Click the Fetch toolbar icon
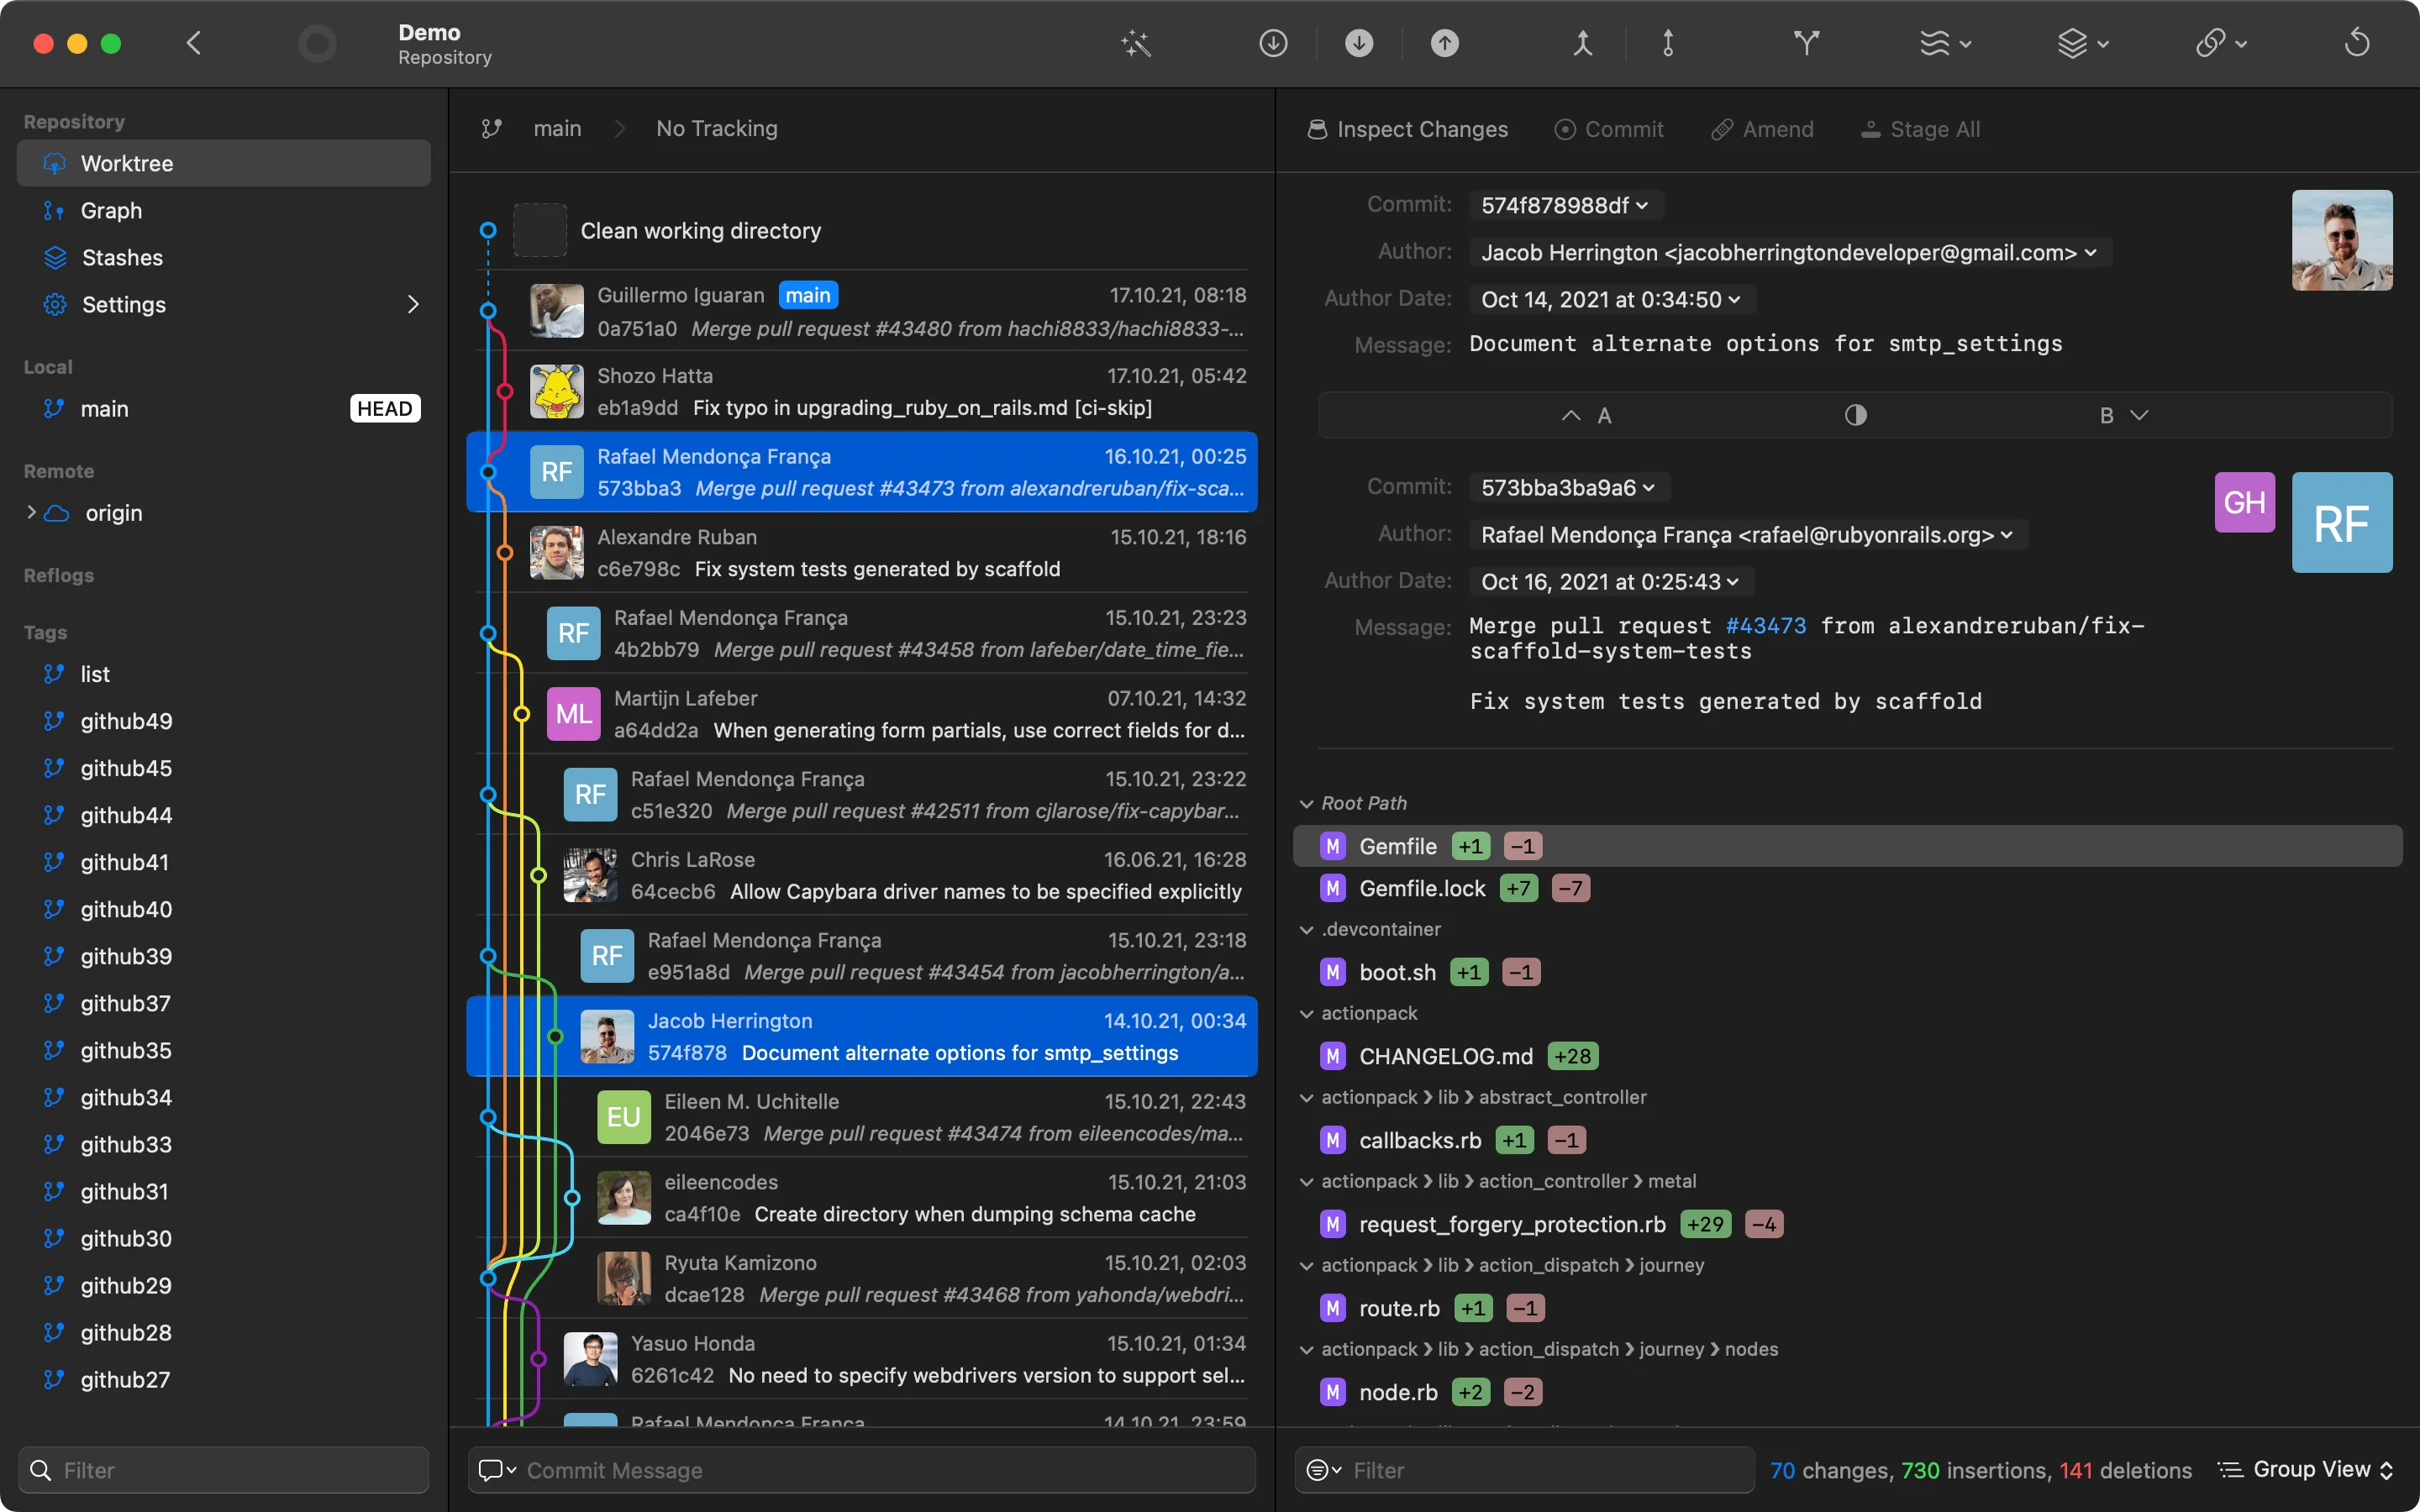Viewport: 2420px width, 1512px height. point(1273,43)
